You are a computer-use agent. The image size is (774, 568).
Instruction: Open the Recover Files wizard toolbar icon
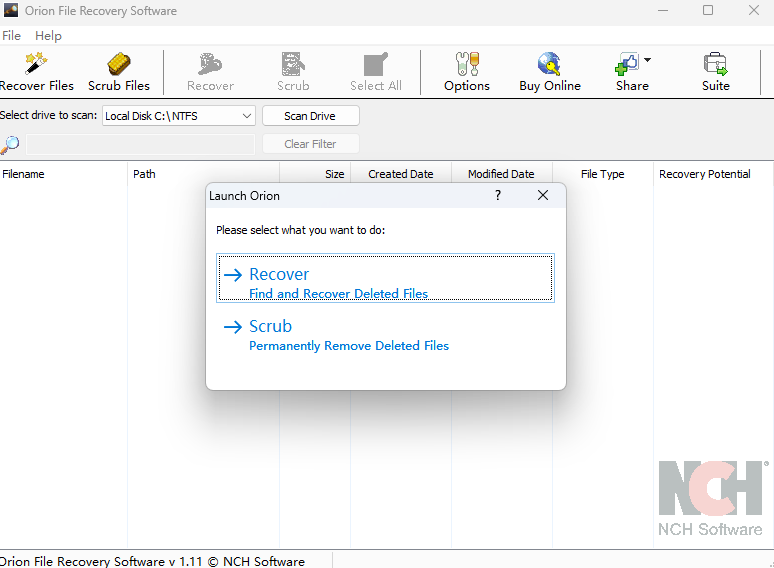click(36, 64)
